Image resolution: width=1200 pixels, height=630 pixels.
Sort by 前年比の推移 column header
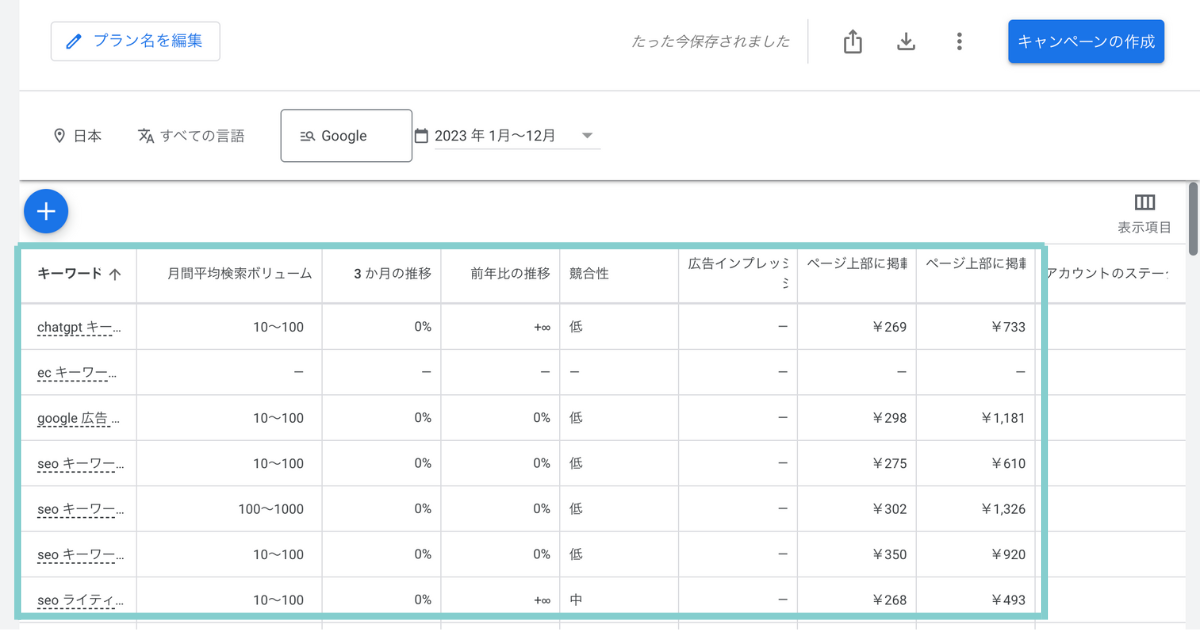point(510,273)
